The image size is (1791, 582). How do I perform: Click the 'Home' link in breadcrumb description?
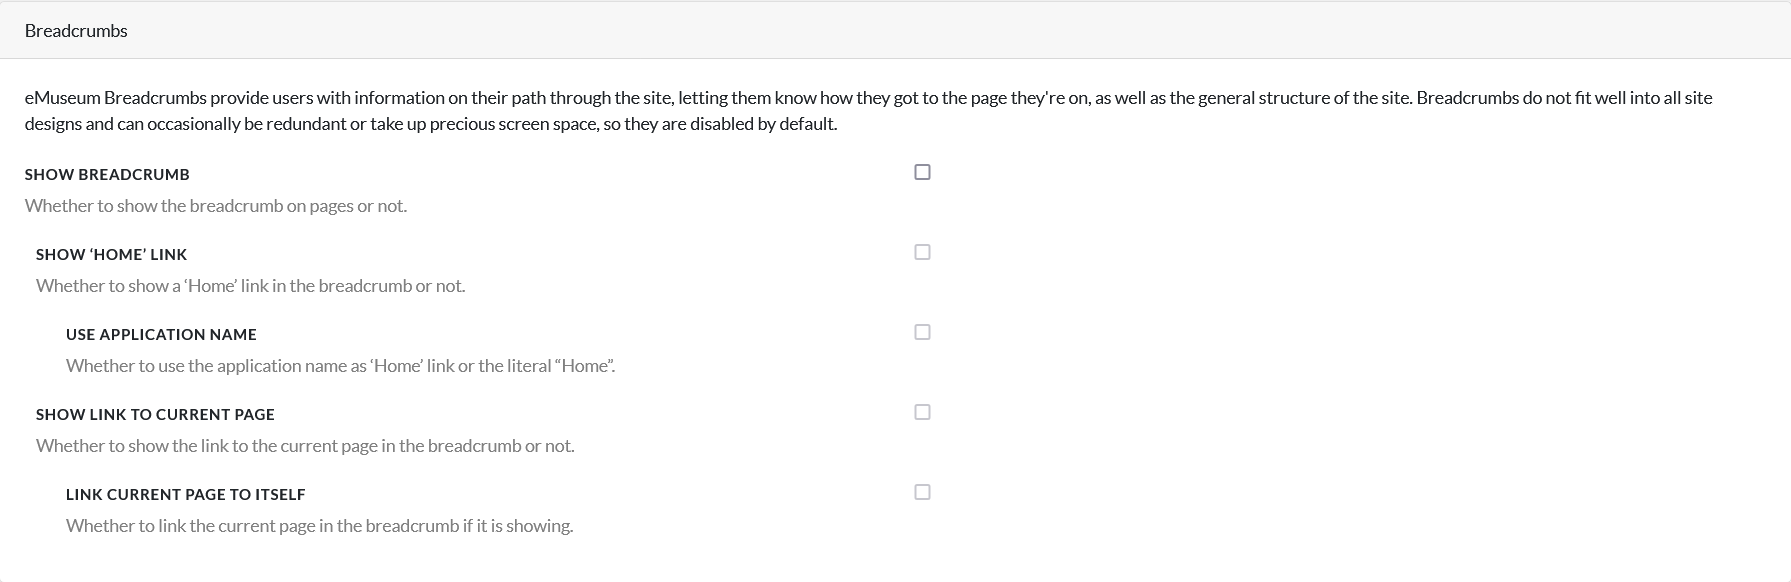pyautogui.click(x=250, y=286)
